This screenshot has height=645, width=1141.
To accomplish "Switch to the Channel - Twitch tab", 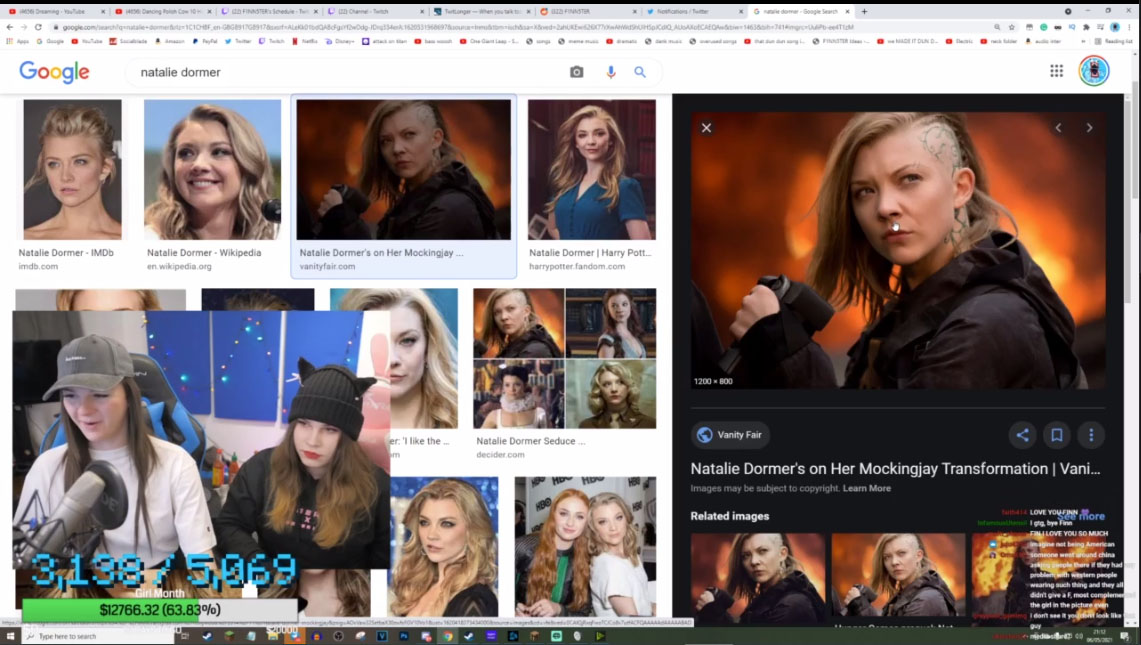I will click(x=375, y=12).
